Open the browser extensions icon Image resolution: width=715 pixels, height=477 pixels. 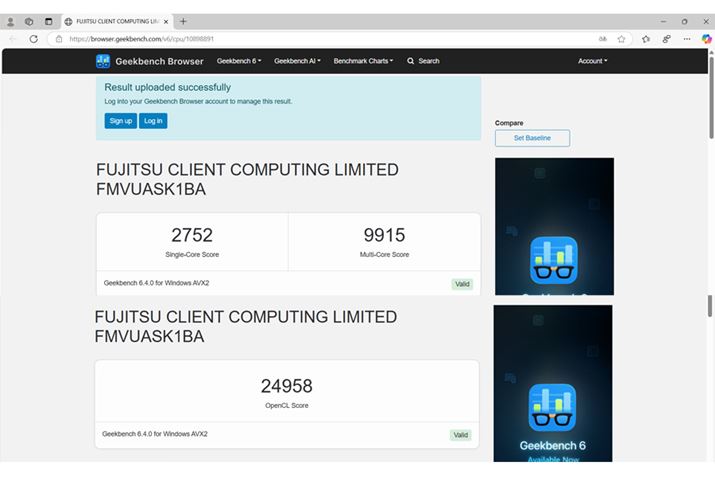click(x=667, y=39)
